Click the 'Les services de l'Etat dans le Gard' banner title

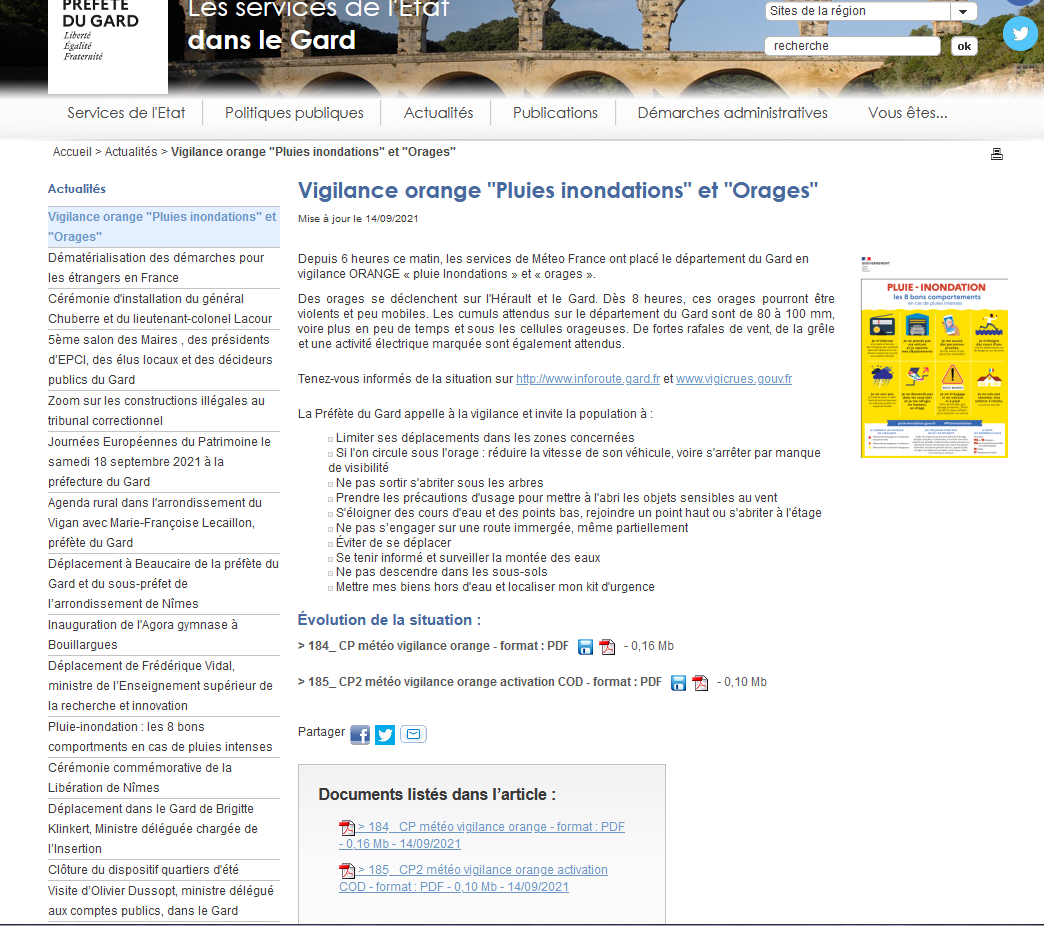(x=318, y=25)
